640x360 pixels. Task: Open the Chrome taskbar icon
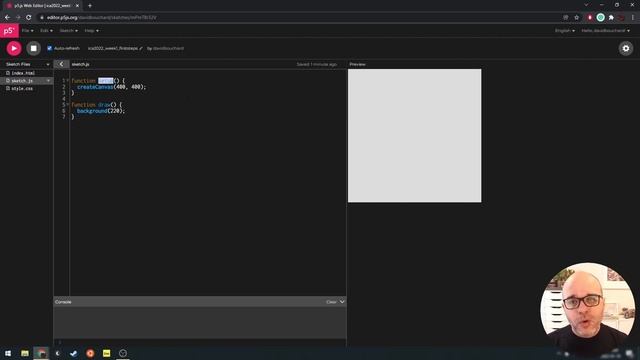click(x=41, y=353)
